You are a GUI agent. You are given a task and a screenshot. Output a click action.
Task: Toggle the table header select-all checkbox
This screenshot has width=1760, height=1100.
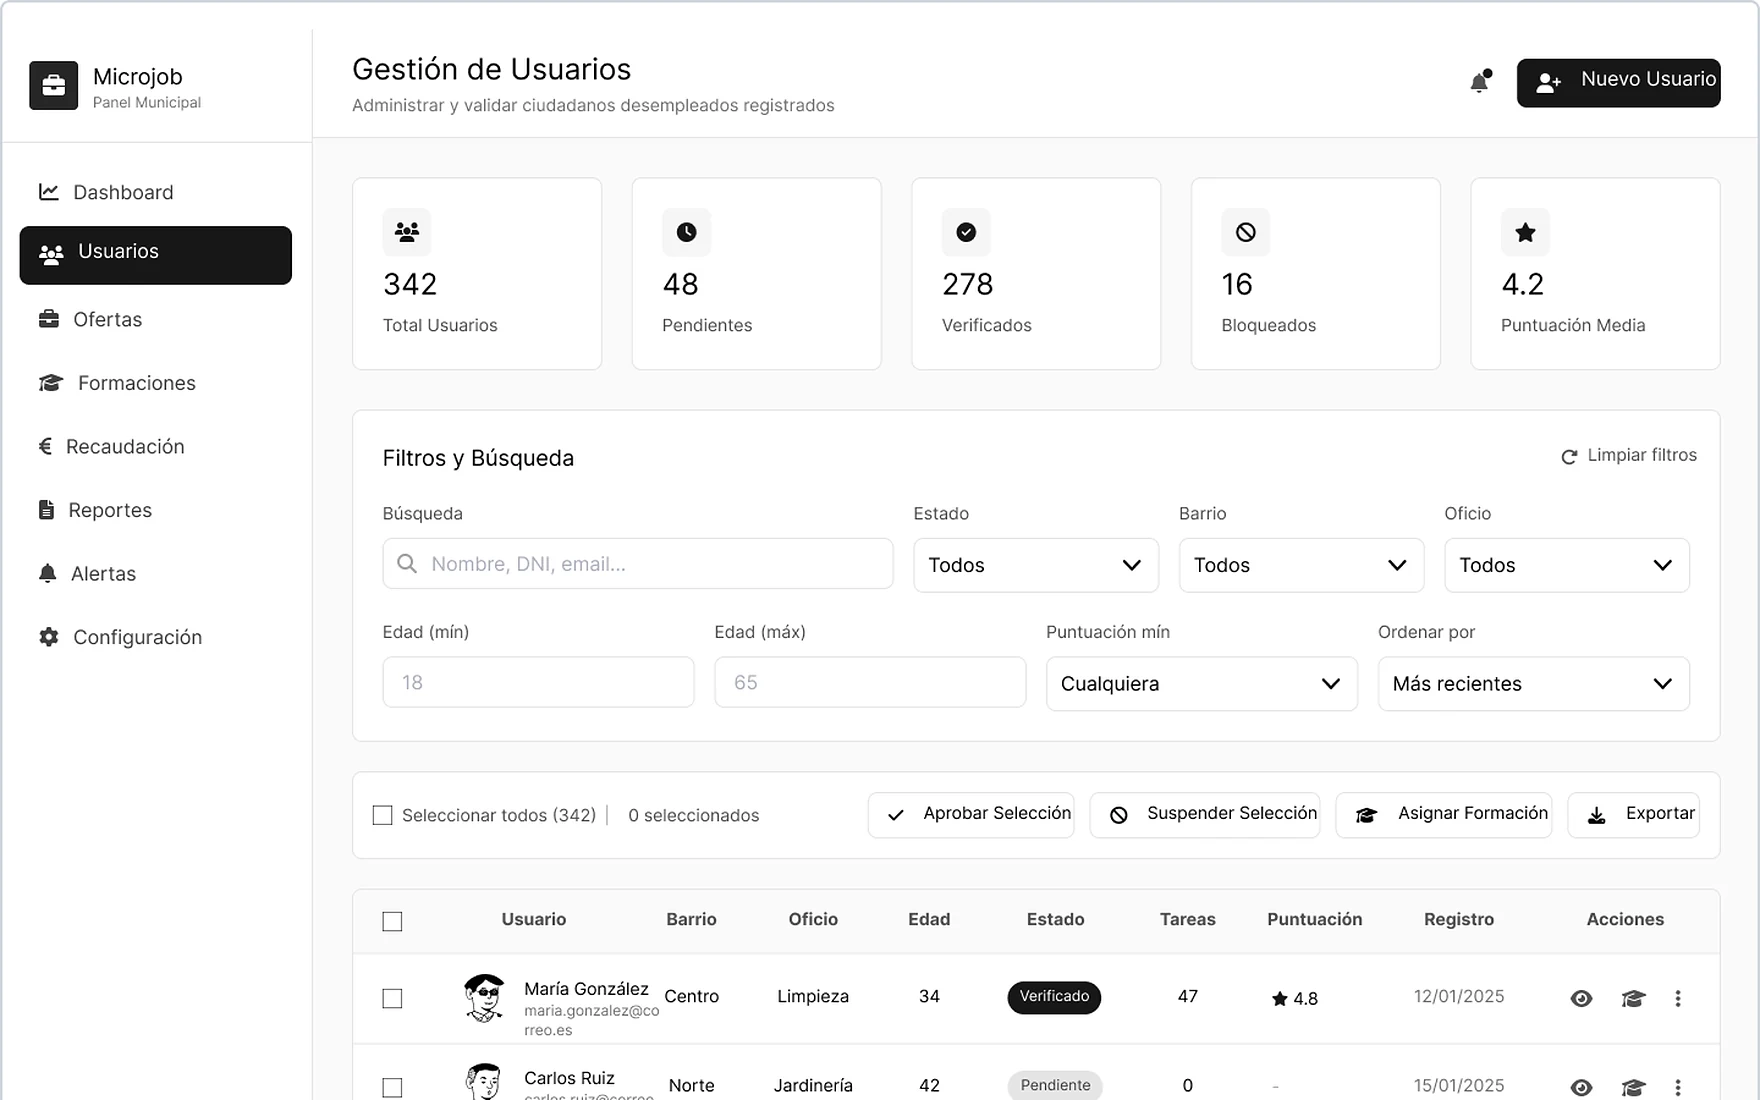tap(392, 921)
